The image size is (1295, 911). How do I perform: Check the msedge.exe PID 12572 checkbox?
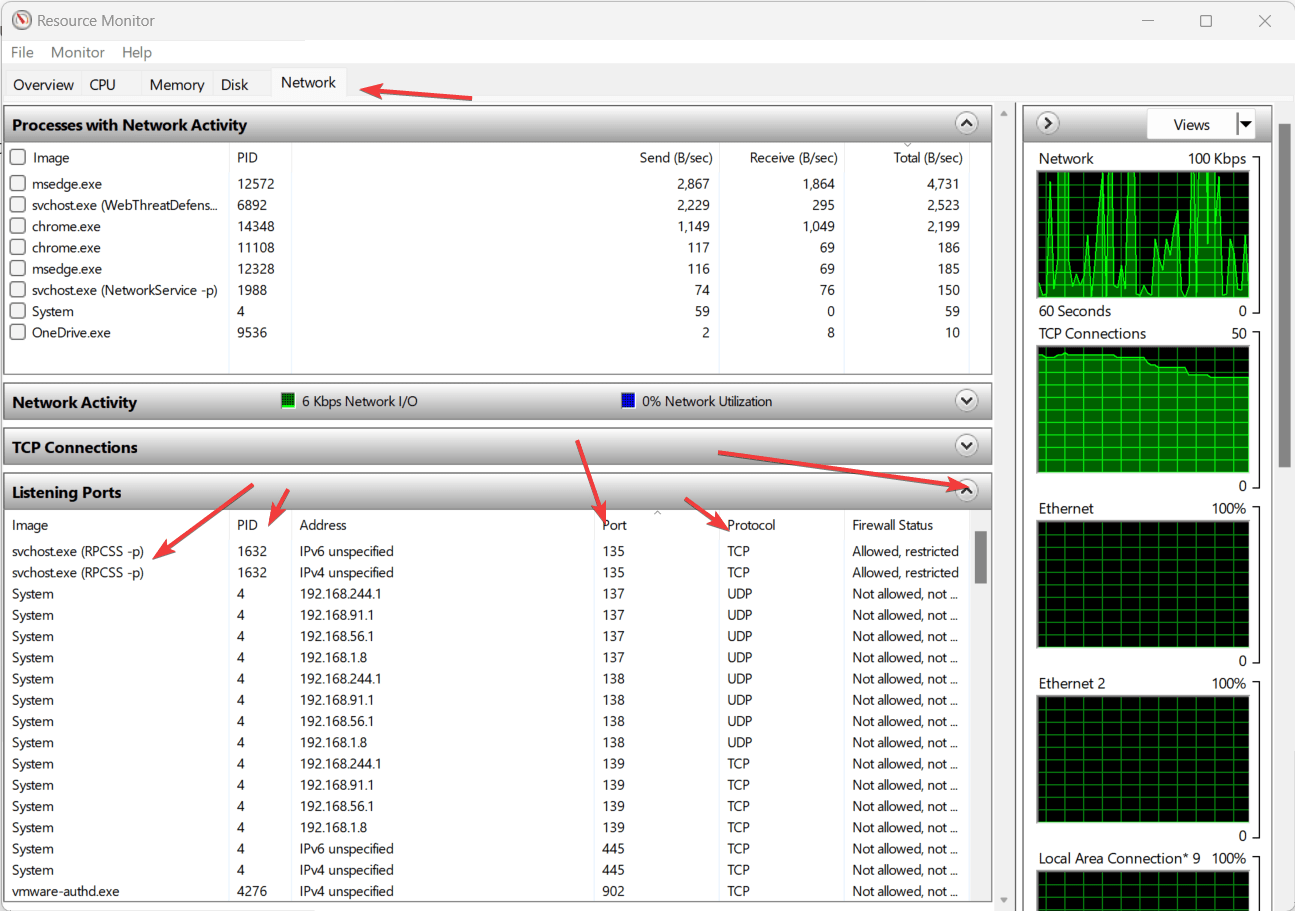coord(18,184)
